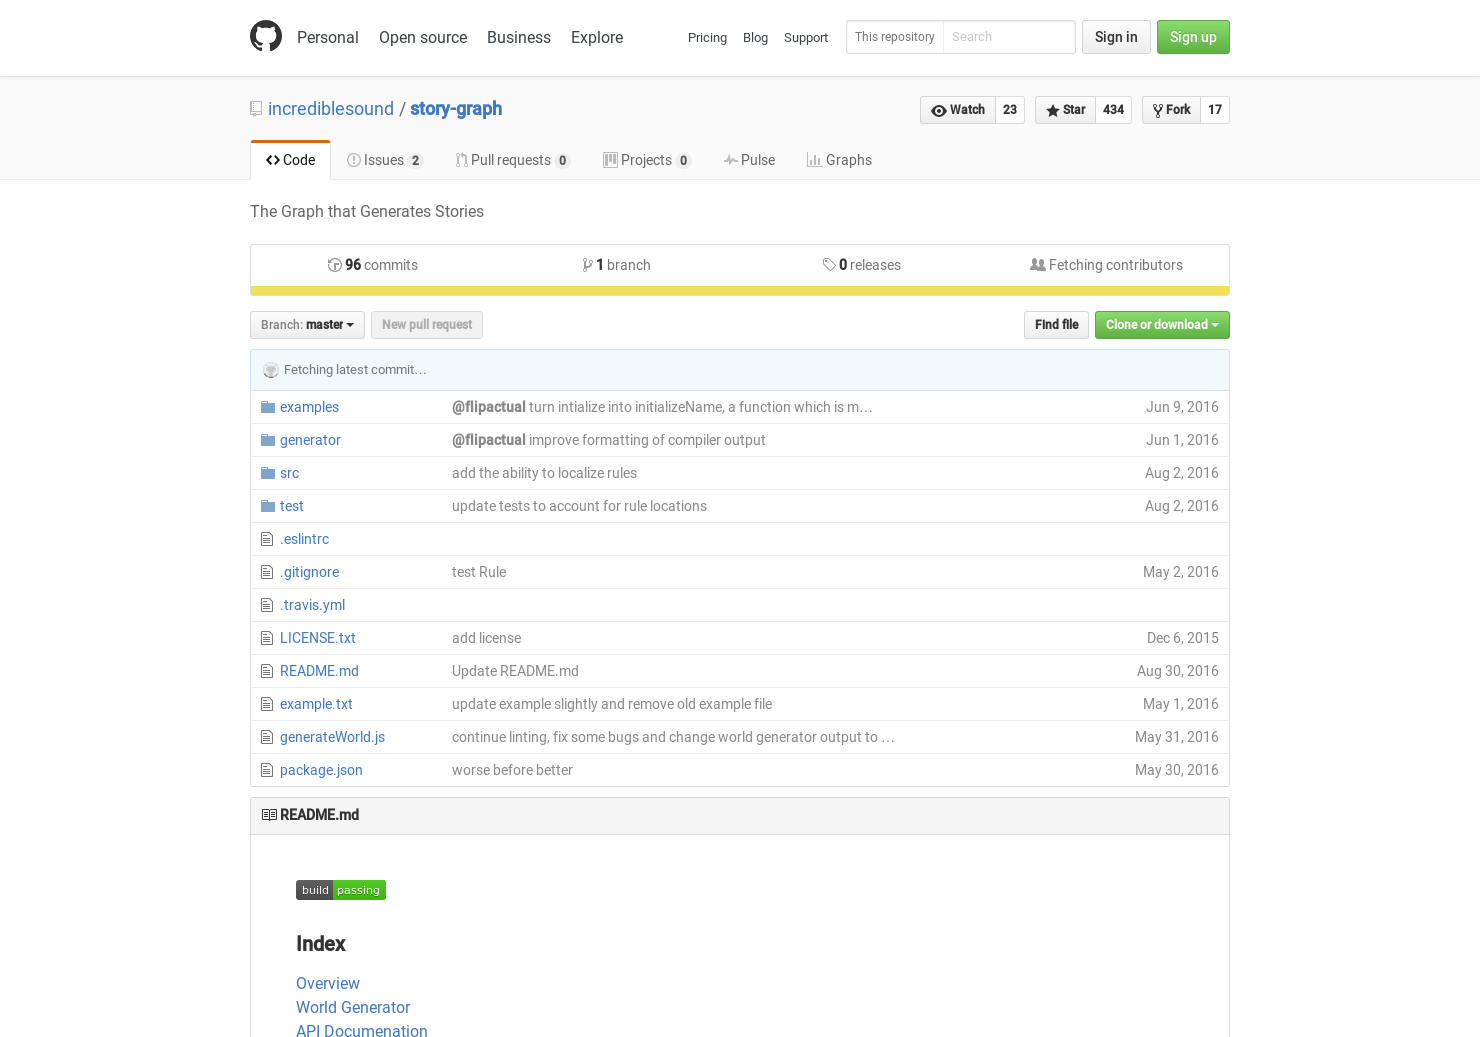Click the branch icon beside 1 branch

tap(588, 265)
